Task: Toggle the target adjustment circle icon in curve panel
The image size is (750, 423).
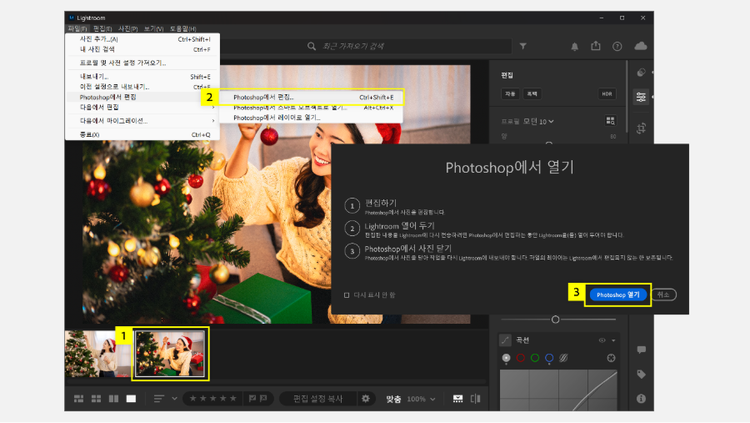Action: click(611, 358)
